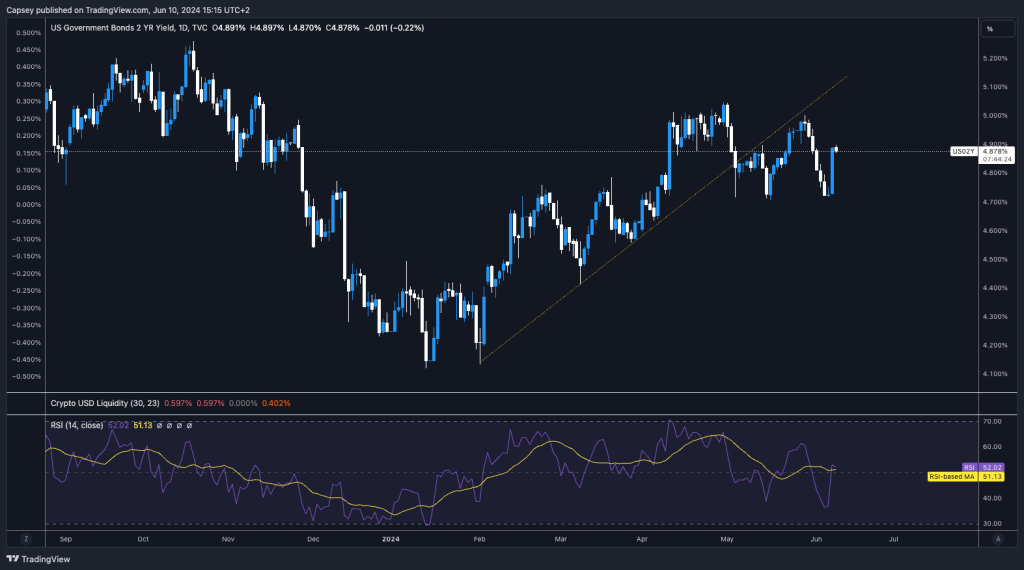Toggle the A auto-scale button
The width and height of the screenshot is (1024, 570).
[997, 538]
